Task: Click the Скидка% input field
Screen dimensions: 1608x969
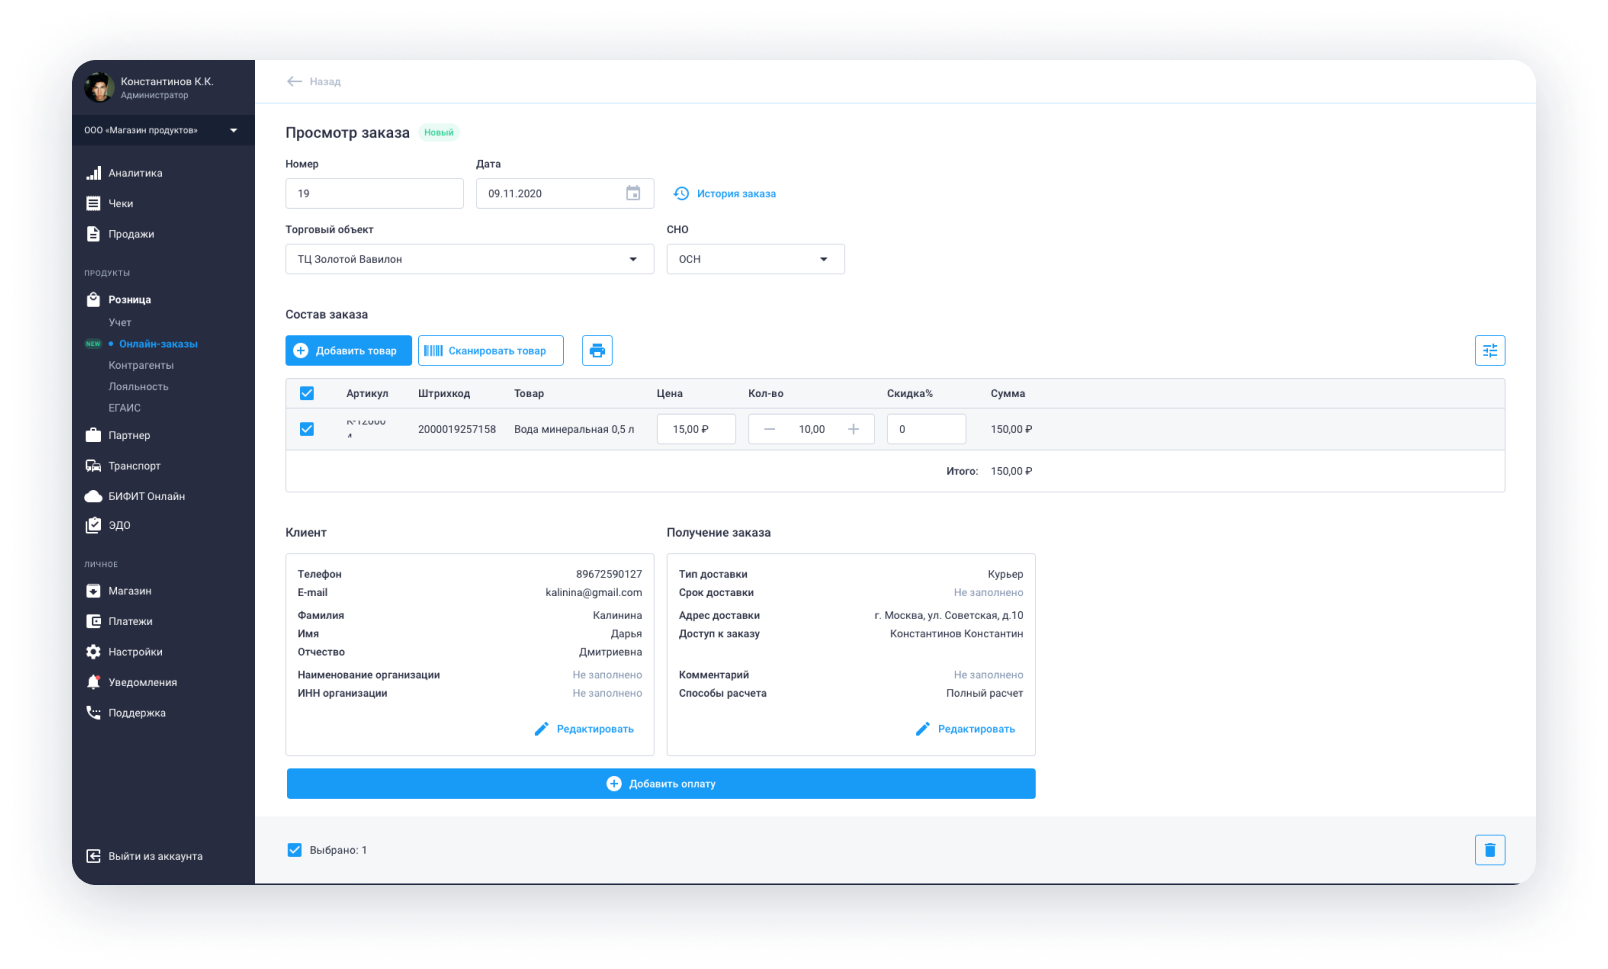Action: 926,429
